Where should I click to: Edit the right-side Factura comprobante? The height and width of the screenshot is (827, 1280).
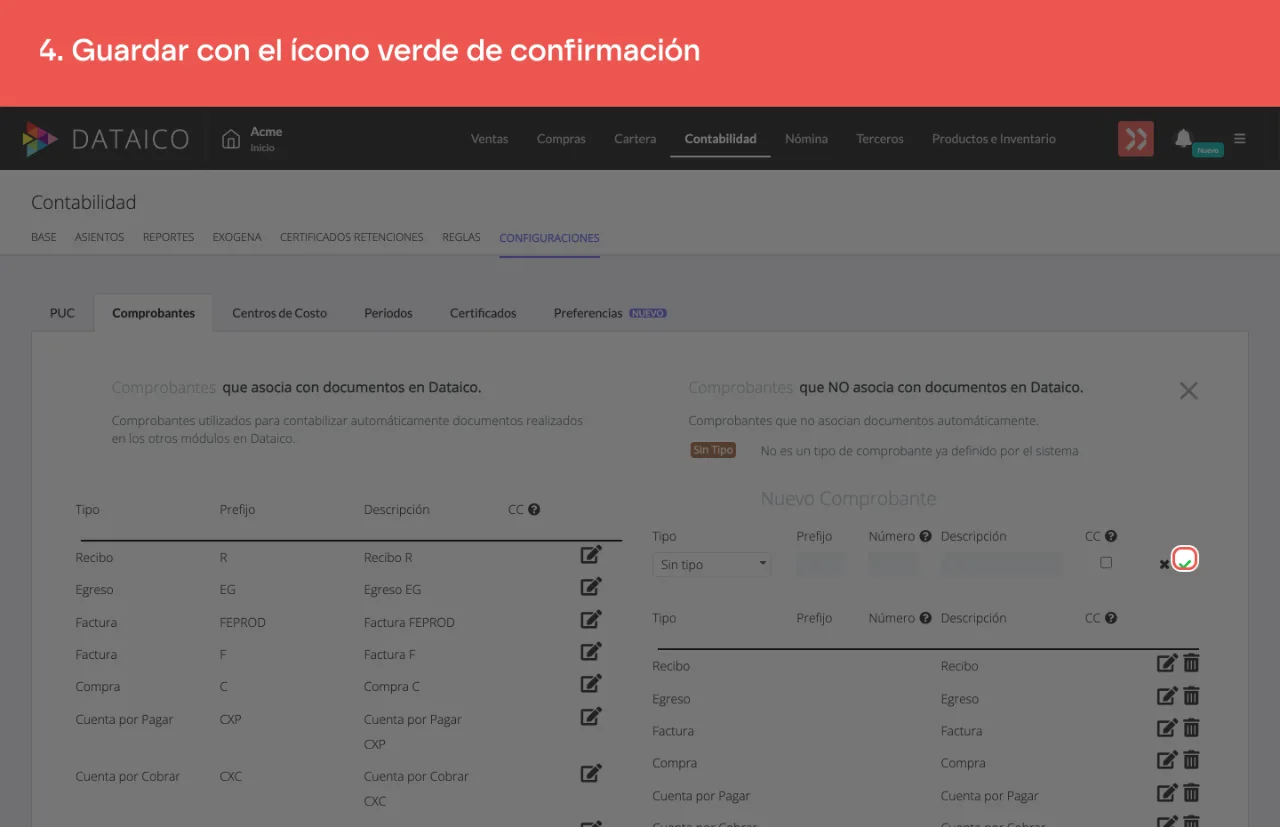pyautogui.click(x=1167, y=728)
